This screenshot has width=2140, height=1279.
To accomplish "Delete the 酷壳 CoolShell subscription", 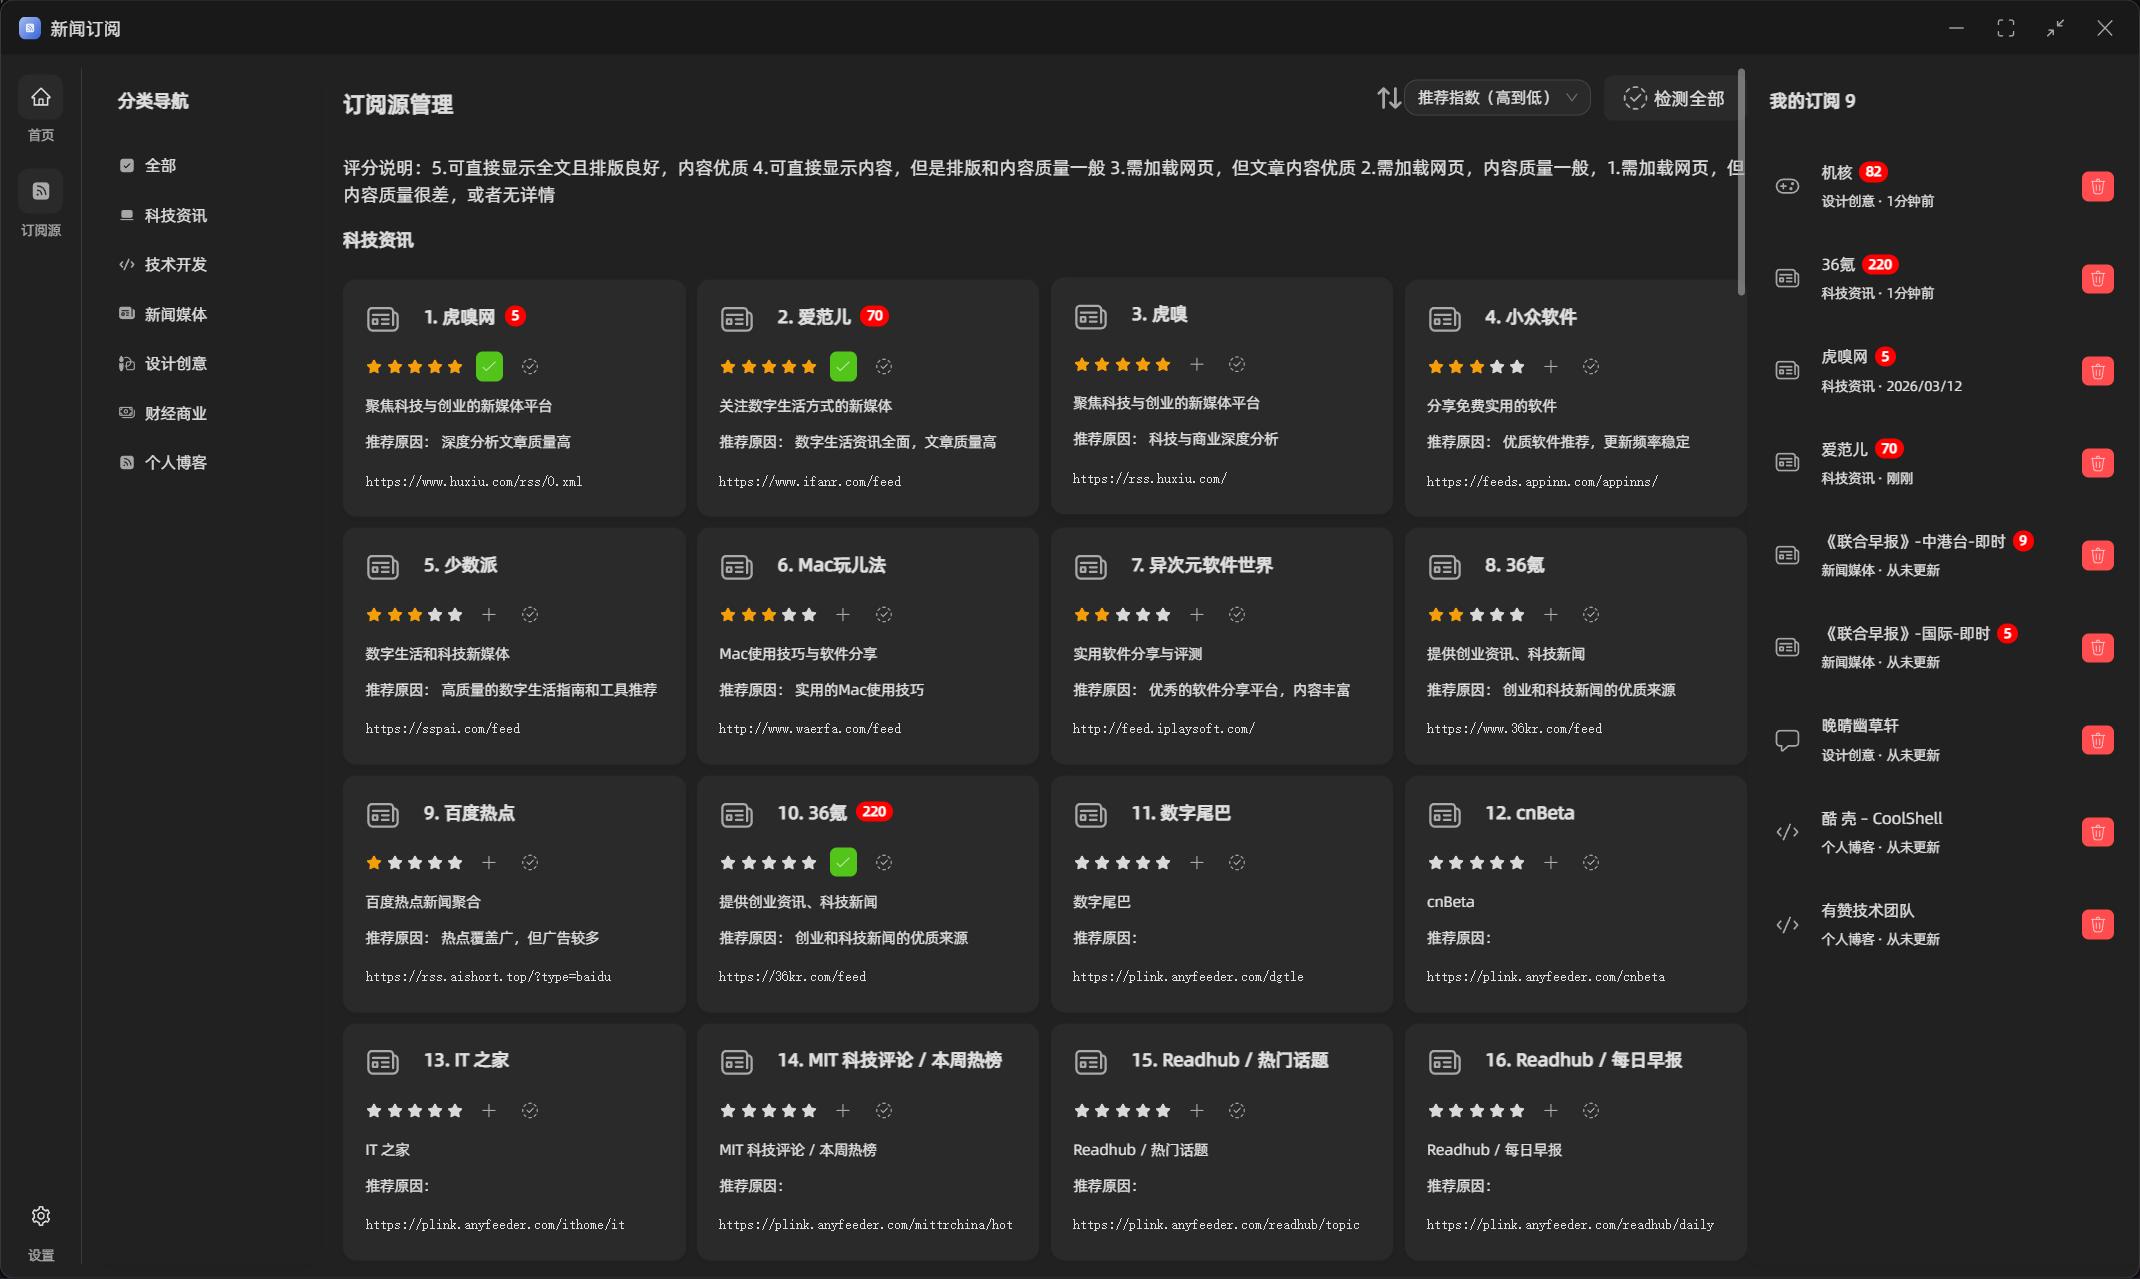I will point(2097,832).
